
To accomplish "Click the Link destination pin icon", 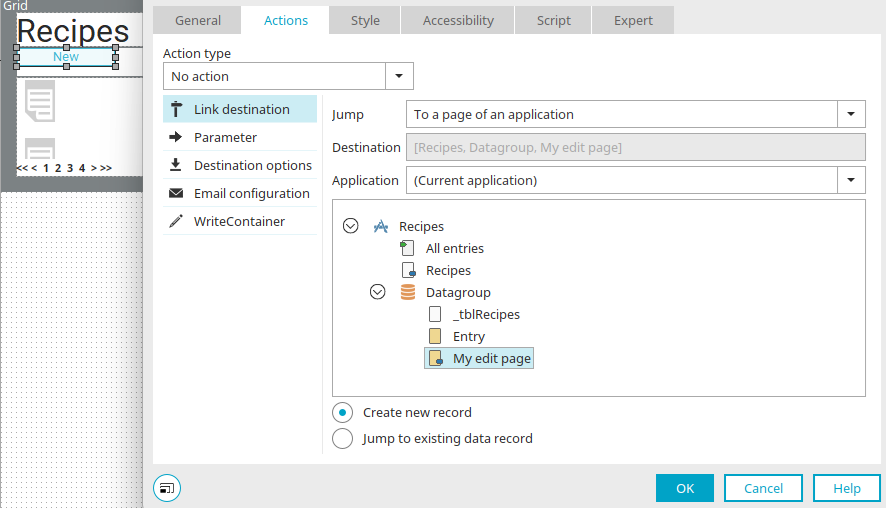I will [176, 109].
